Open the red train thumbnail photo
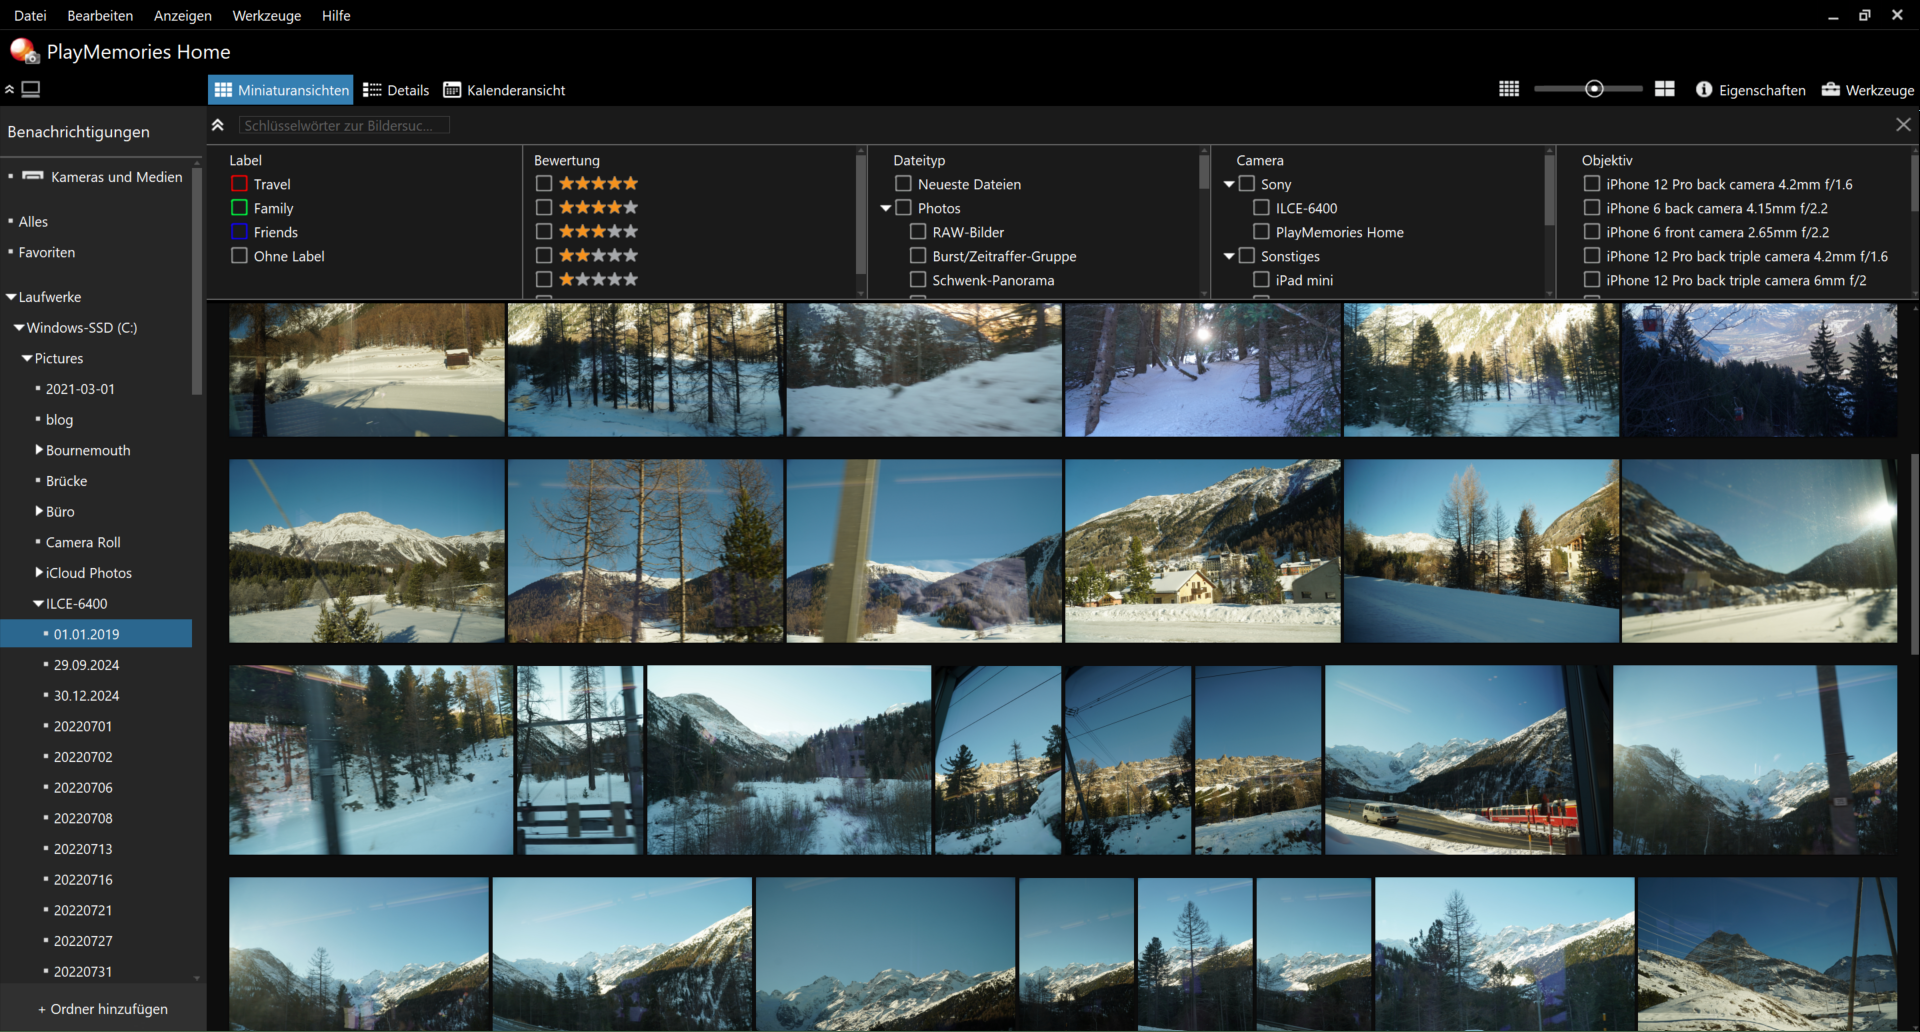Image resolution: width=1920 pixels, height=1032 pixels. [x=1466, y=760]
